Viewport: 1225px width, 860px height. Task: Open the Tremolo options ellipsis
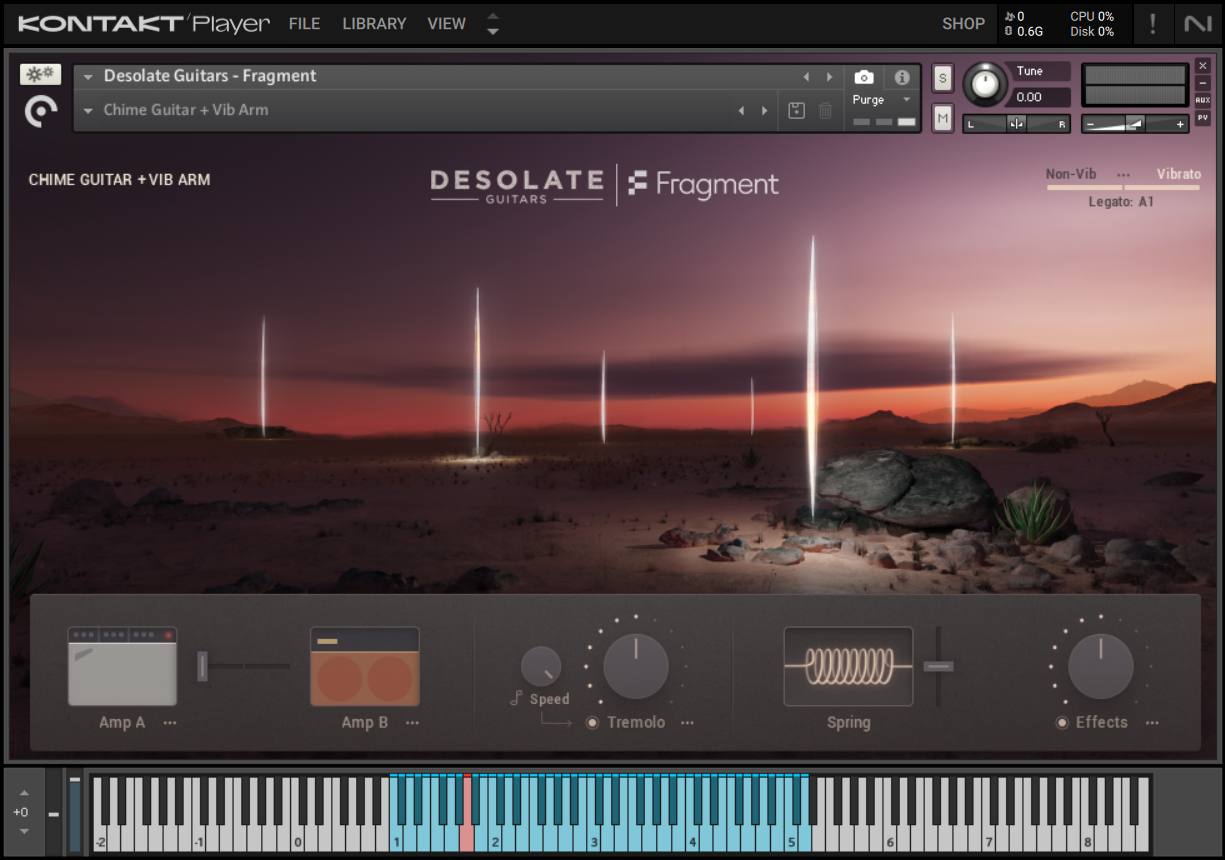[x=687, y=723]
